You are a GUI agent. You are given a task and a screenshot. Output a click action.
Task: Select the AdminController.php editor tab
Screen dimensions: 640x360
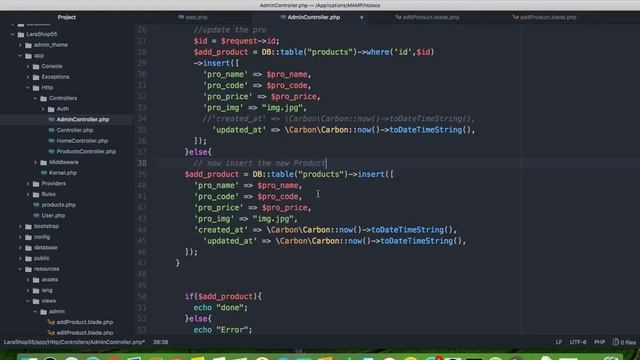(x=310, y=18)
